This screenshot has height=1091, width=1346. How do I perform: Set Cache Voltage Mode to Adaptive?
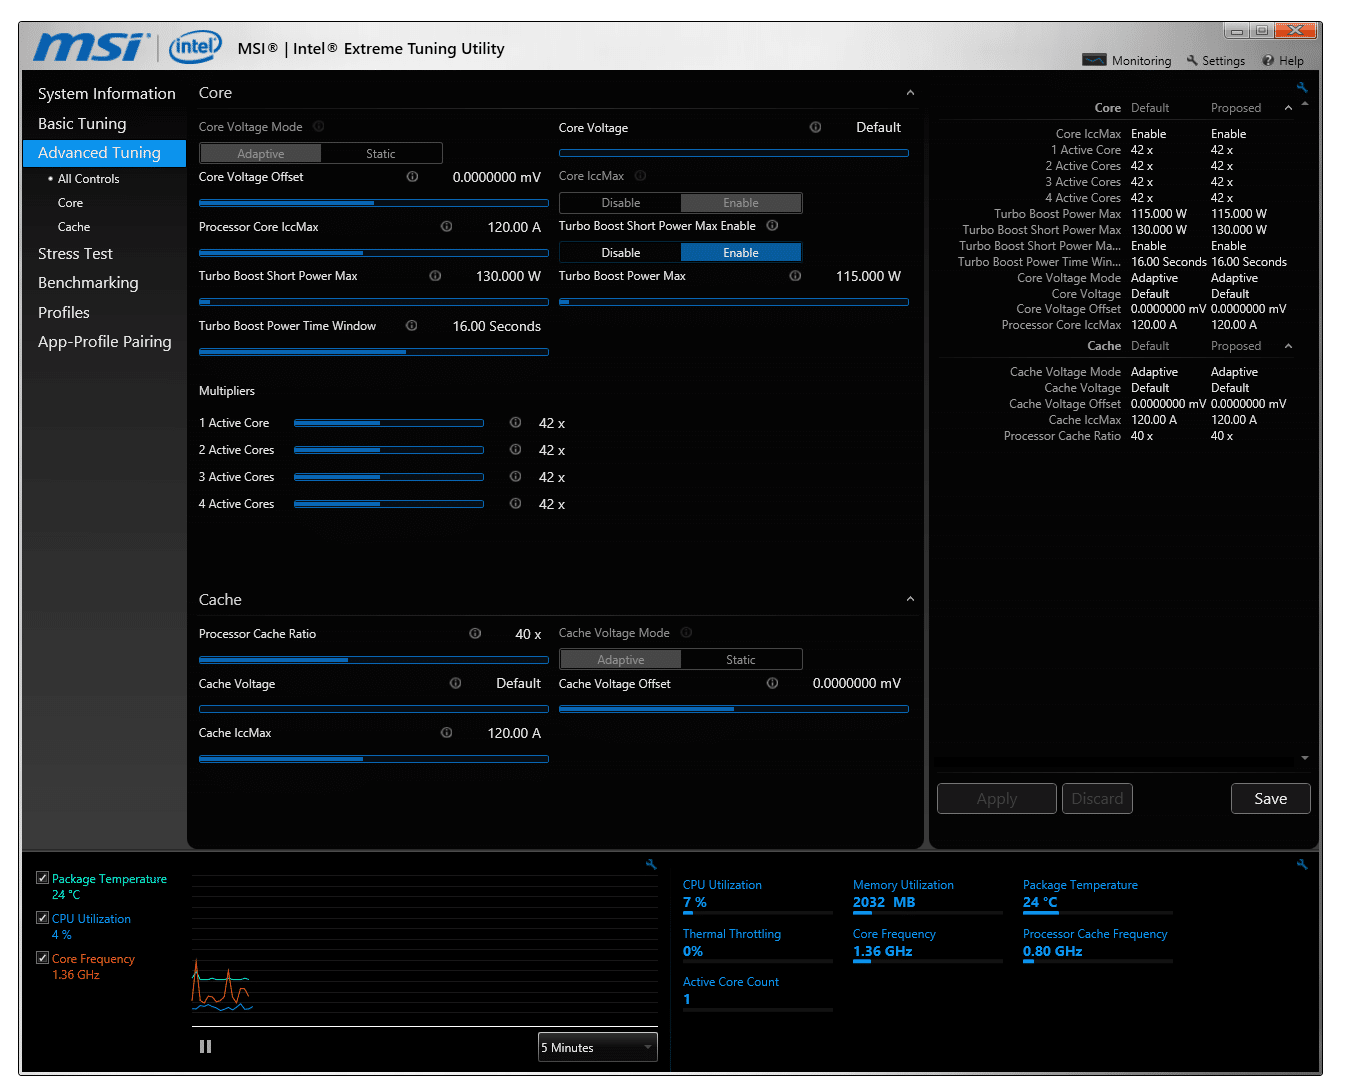(621, 660)
